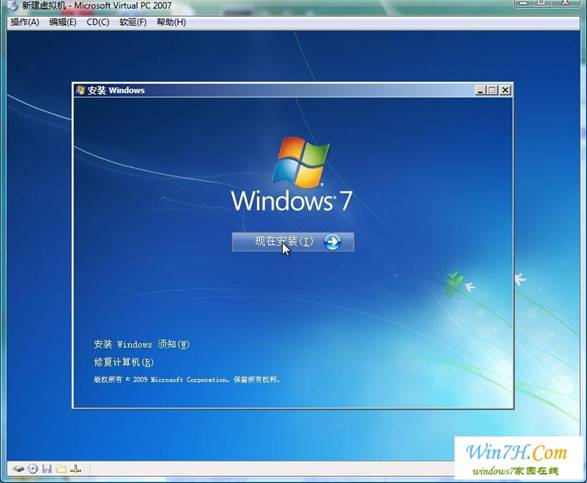
Task: Click the Windows flag logo
Action: [301, 162]
